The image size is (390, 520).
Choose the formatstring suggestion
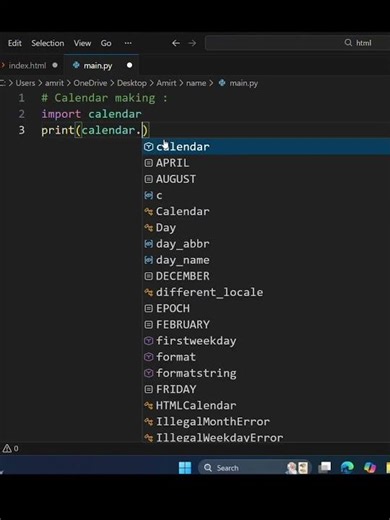coord(266,373)
